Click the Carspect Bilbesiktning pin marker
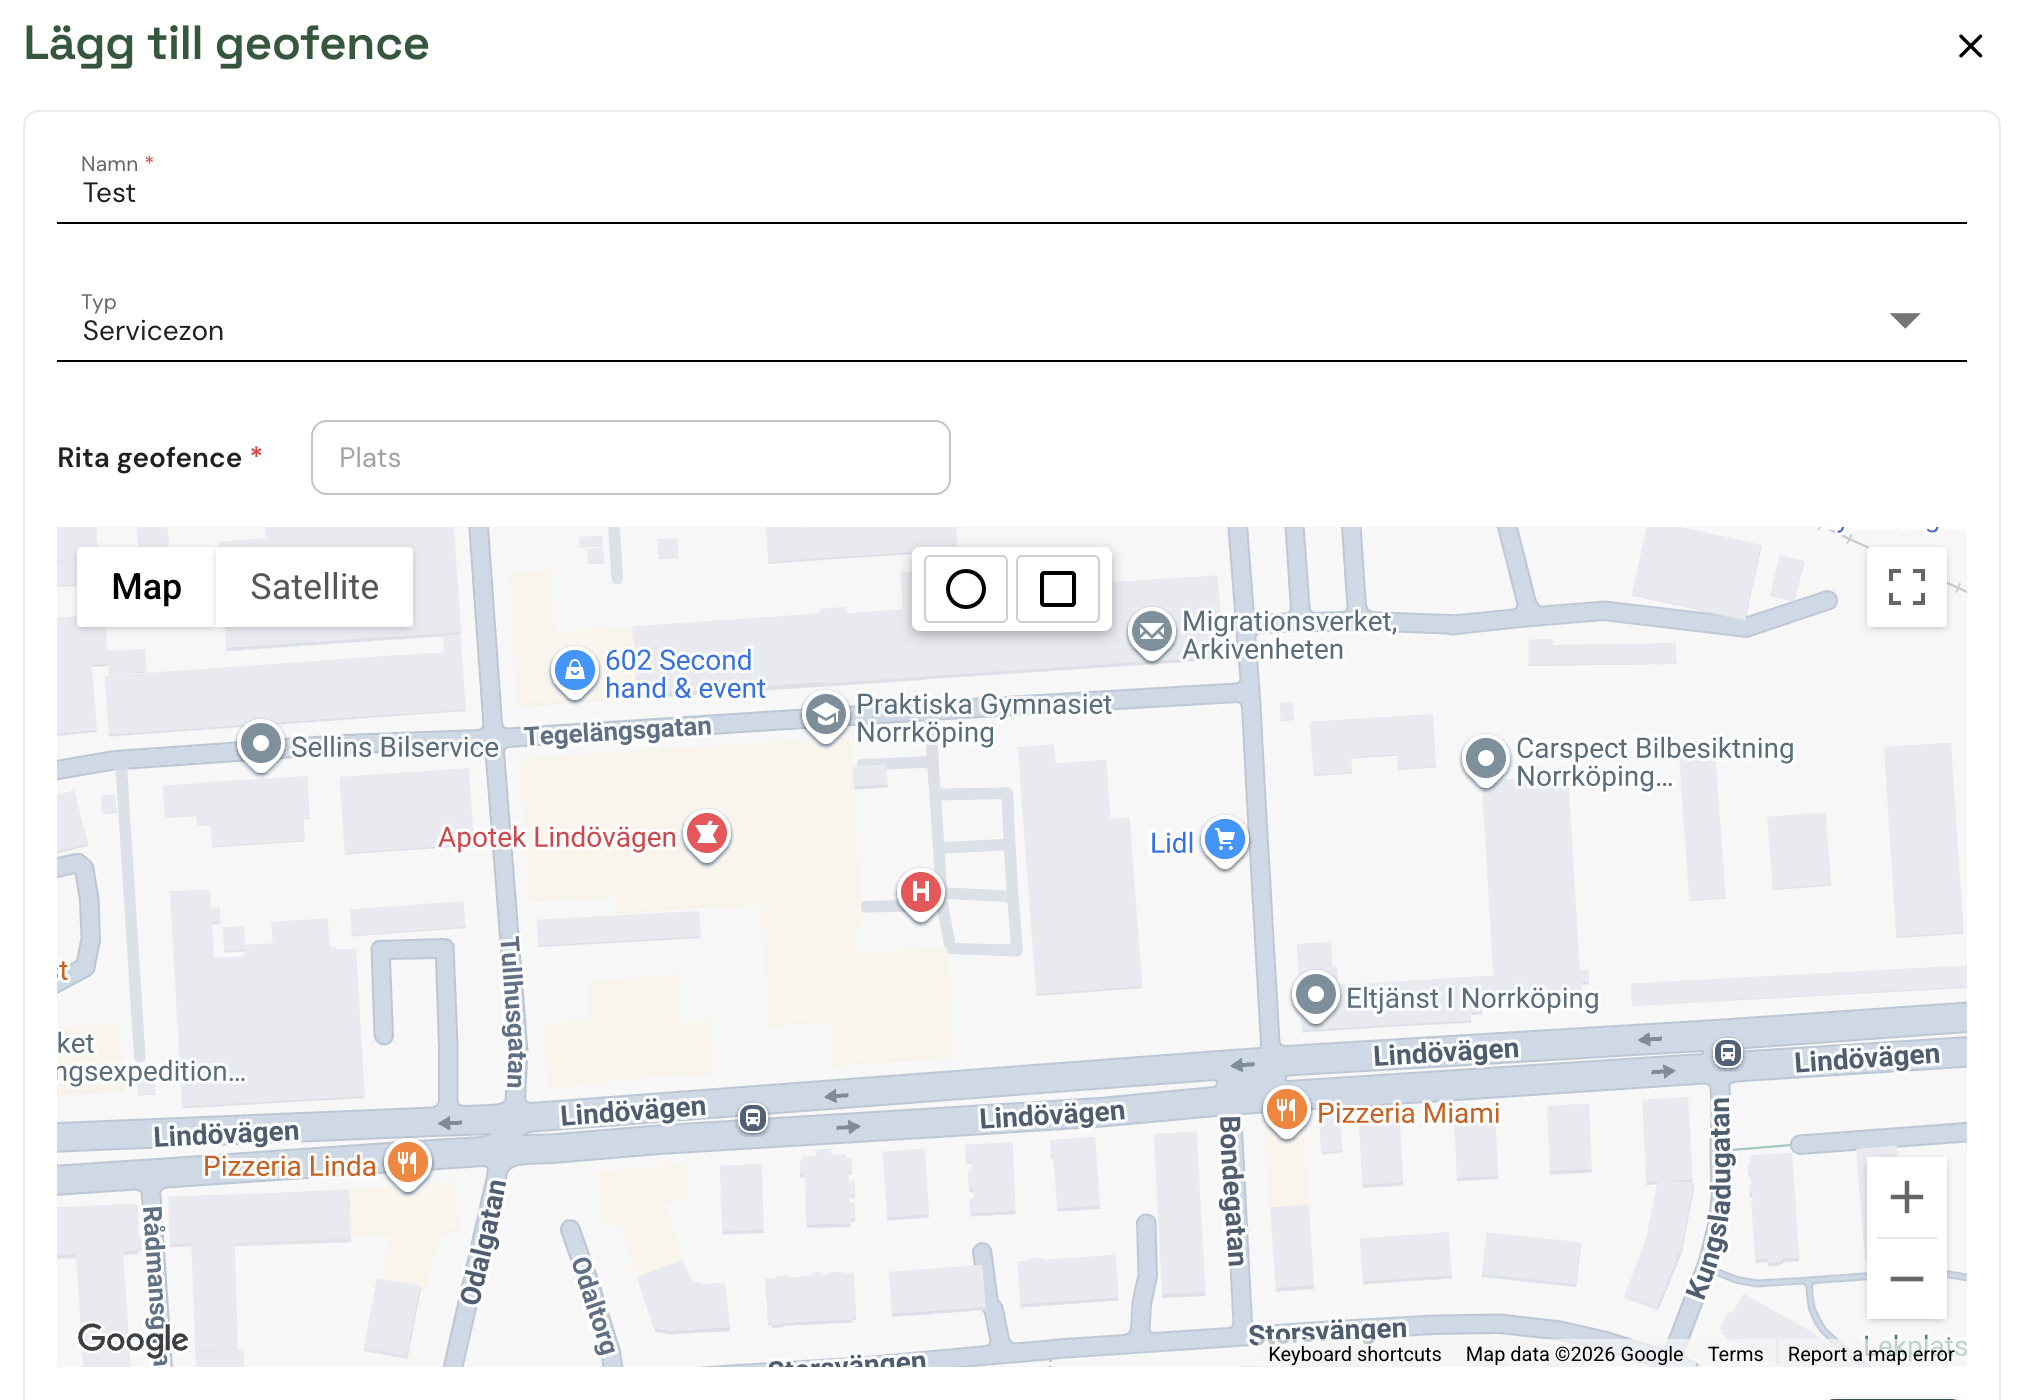 pos(1486,760)
